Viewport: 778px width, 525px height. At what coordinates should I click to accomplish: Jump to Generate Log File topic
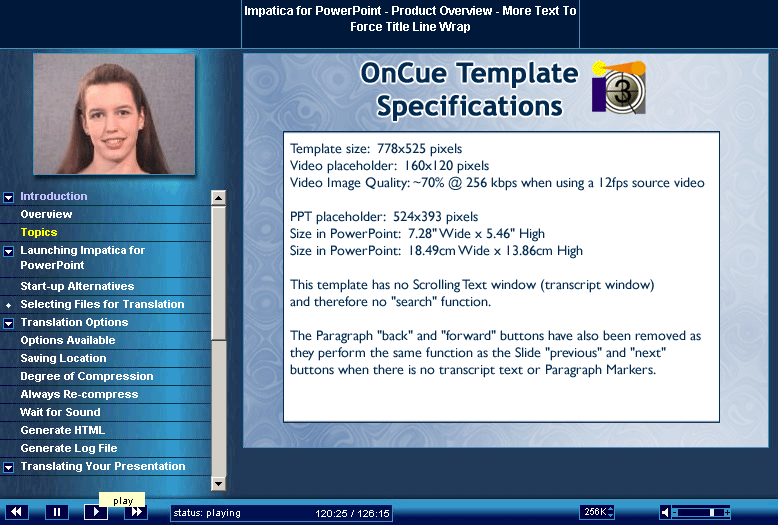click(x=69, y=448)
